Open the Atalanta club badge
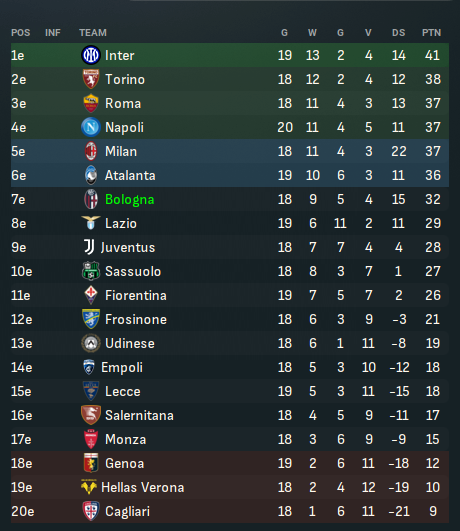Screen dimensions: 460x531 click(x=91, y=175)
